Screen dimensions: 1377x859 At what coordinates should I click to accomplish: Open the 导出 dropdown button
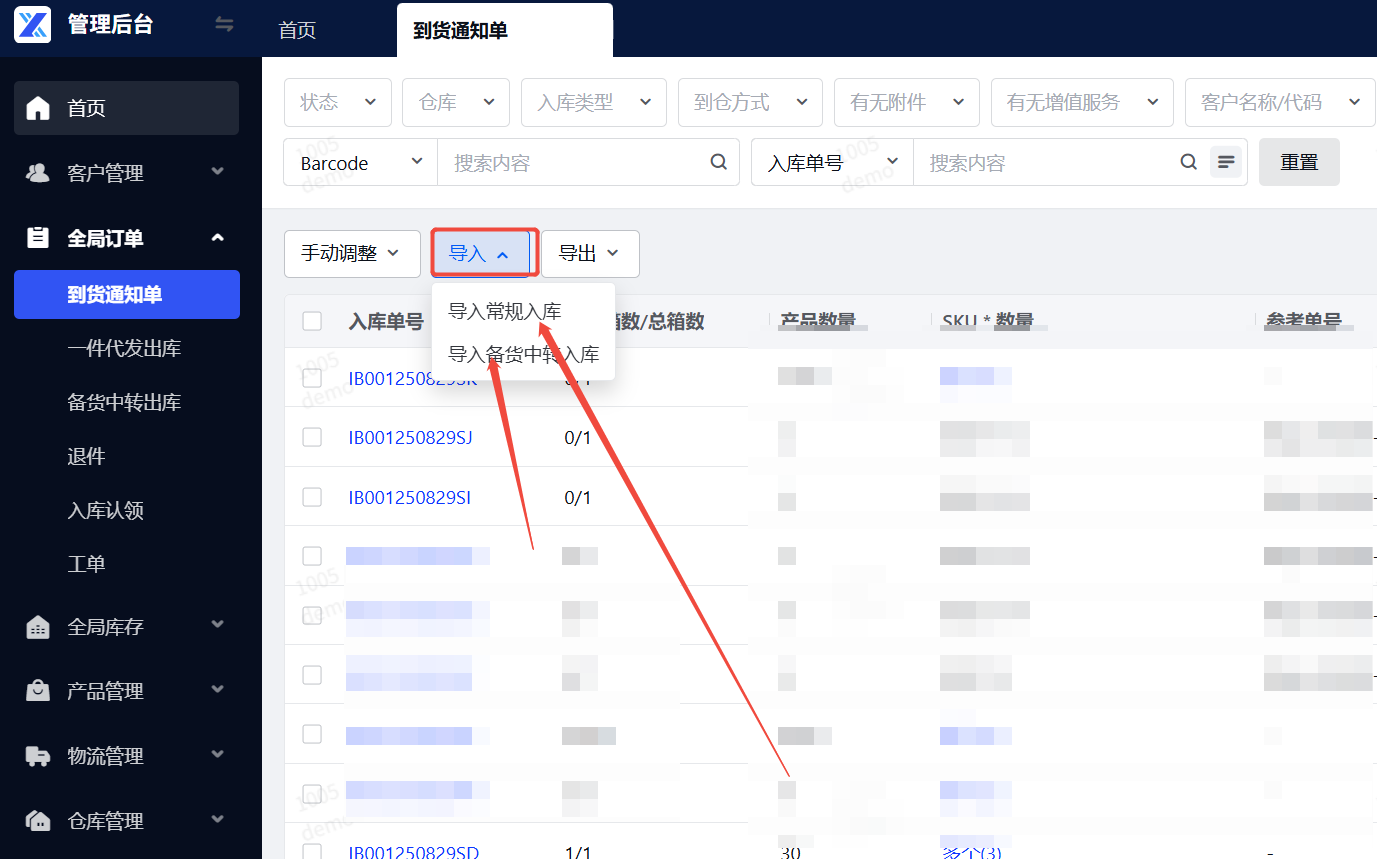coord(590,254)
